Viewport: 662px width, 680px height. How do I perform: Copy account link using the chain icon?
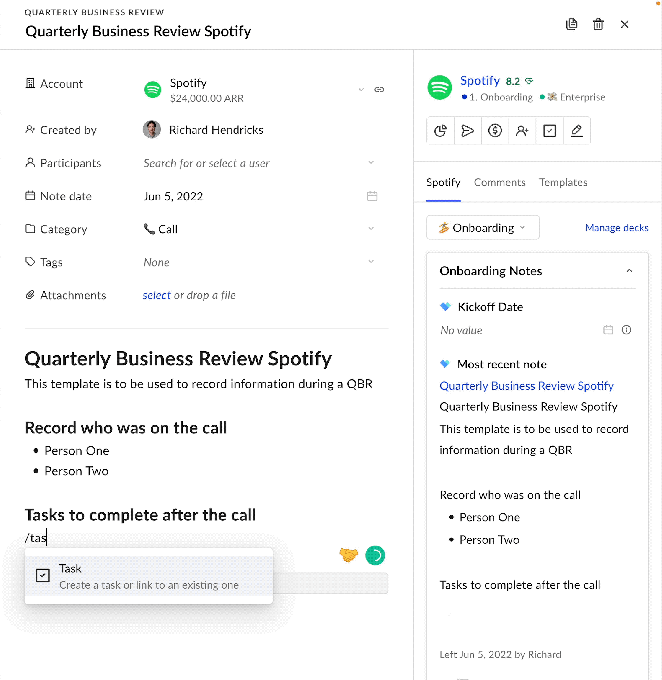[379, 90]
